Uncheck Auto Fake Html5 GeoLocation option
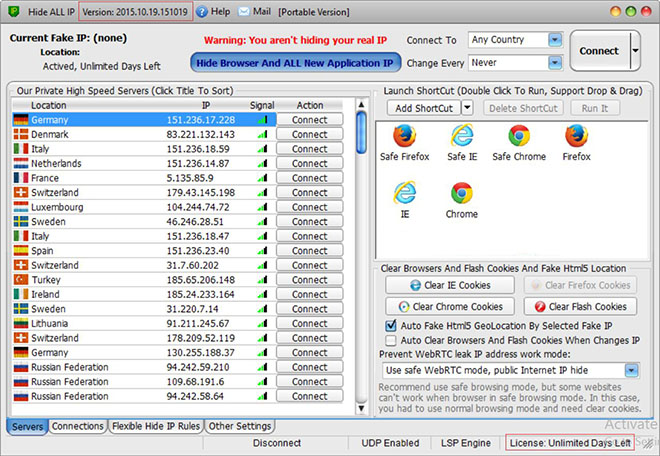The image size is (660, 456). click(x=391, y=325)
